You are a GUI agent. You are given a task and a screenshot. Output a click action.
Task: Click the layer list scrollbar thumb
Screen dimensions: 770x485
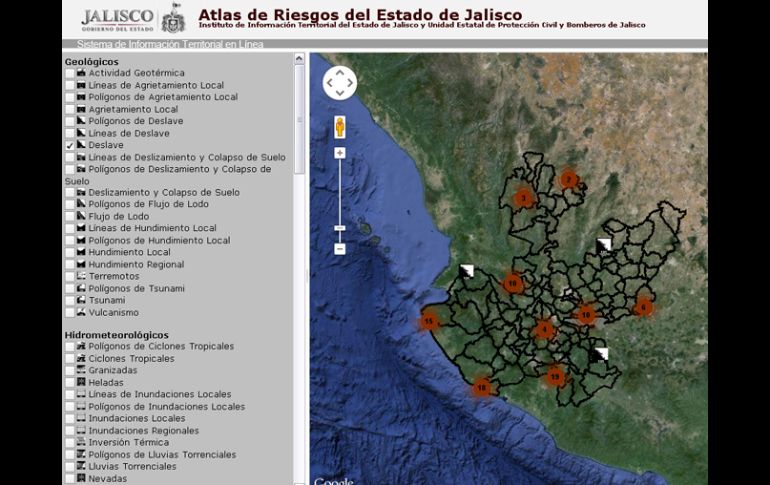[299, 115]
